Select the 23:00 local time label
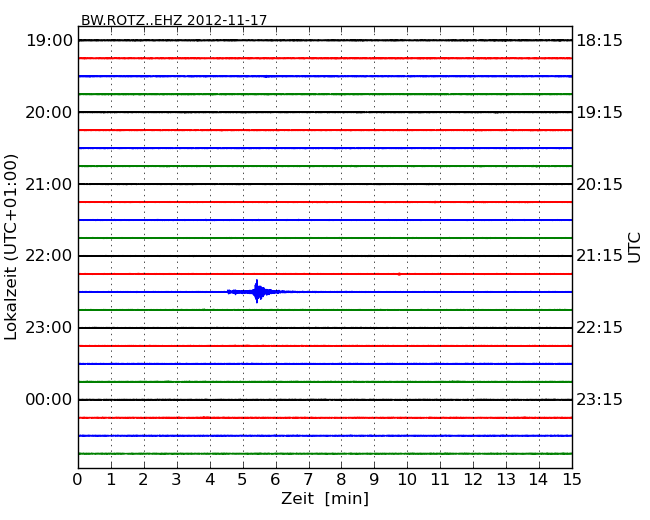This screenshot has width=650, height=520. 49,328
